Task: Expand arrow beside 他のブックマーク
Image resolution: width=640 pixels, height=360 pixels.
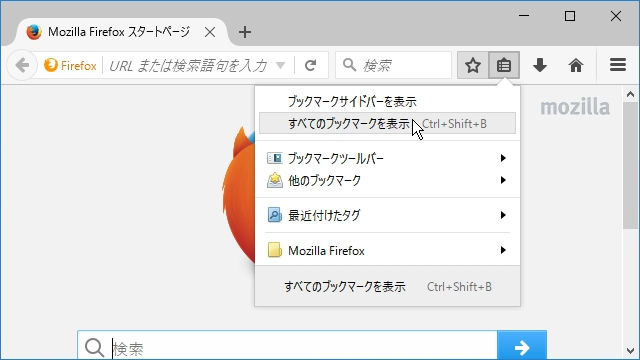Action: [503, 180]
